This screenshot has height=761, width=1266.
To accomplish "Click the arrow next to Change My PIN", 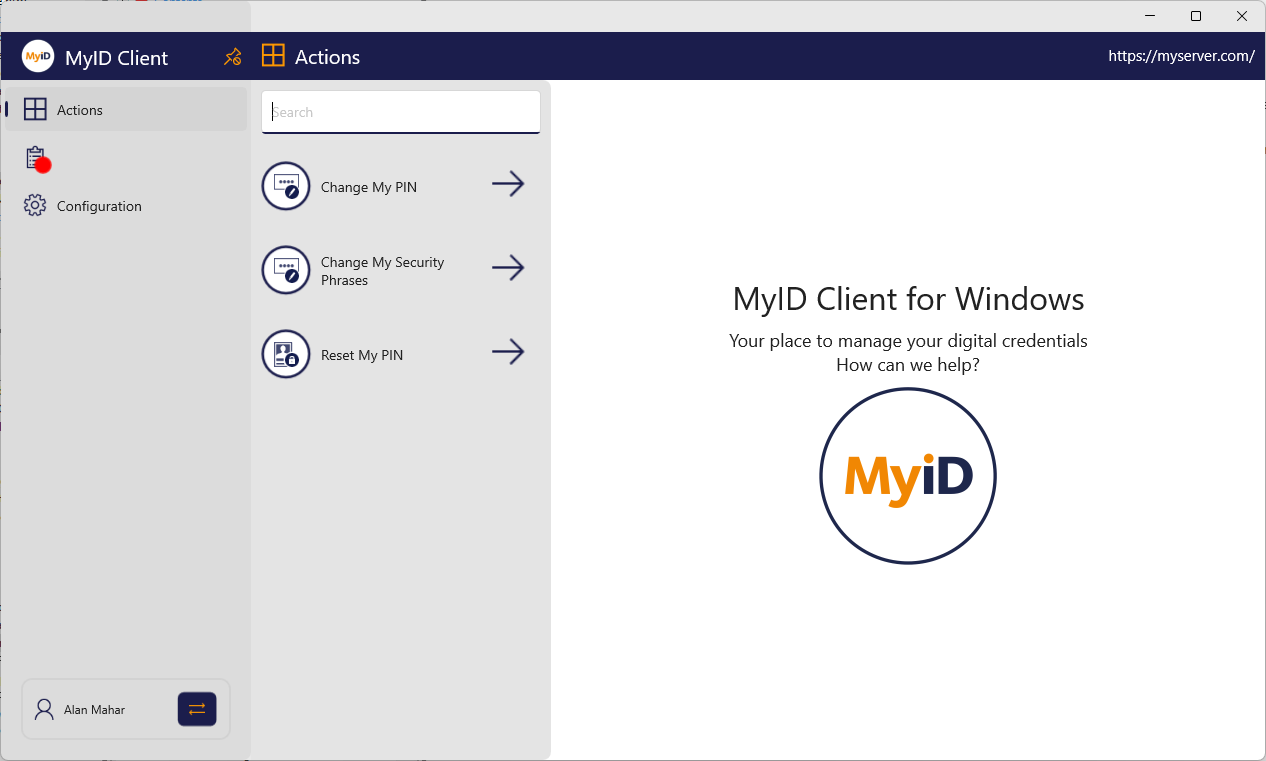I will click(x=508, y=184).
